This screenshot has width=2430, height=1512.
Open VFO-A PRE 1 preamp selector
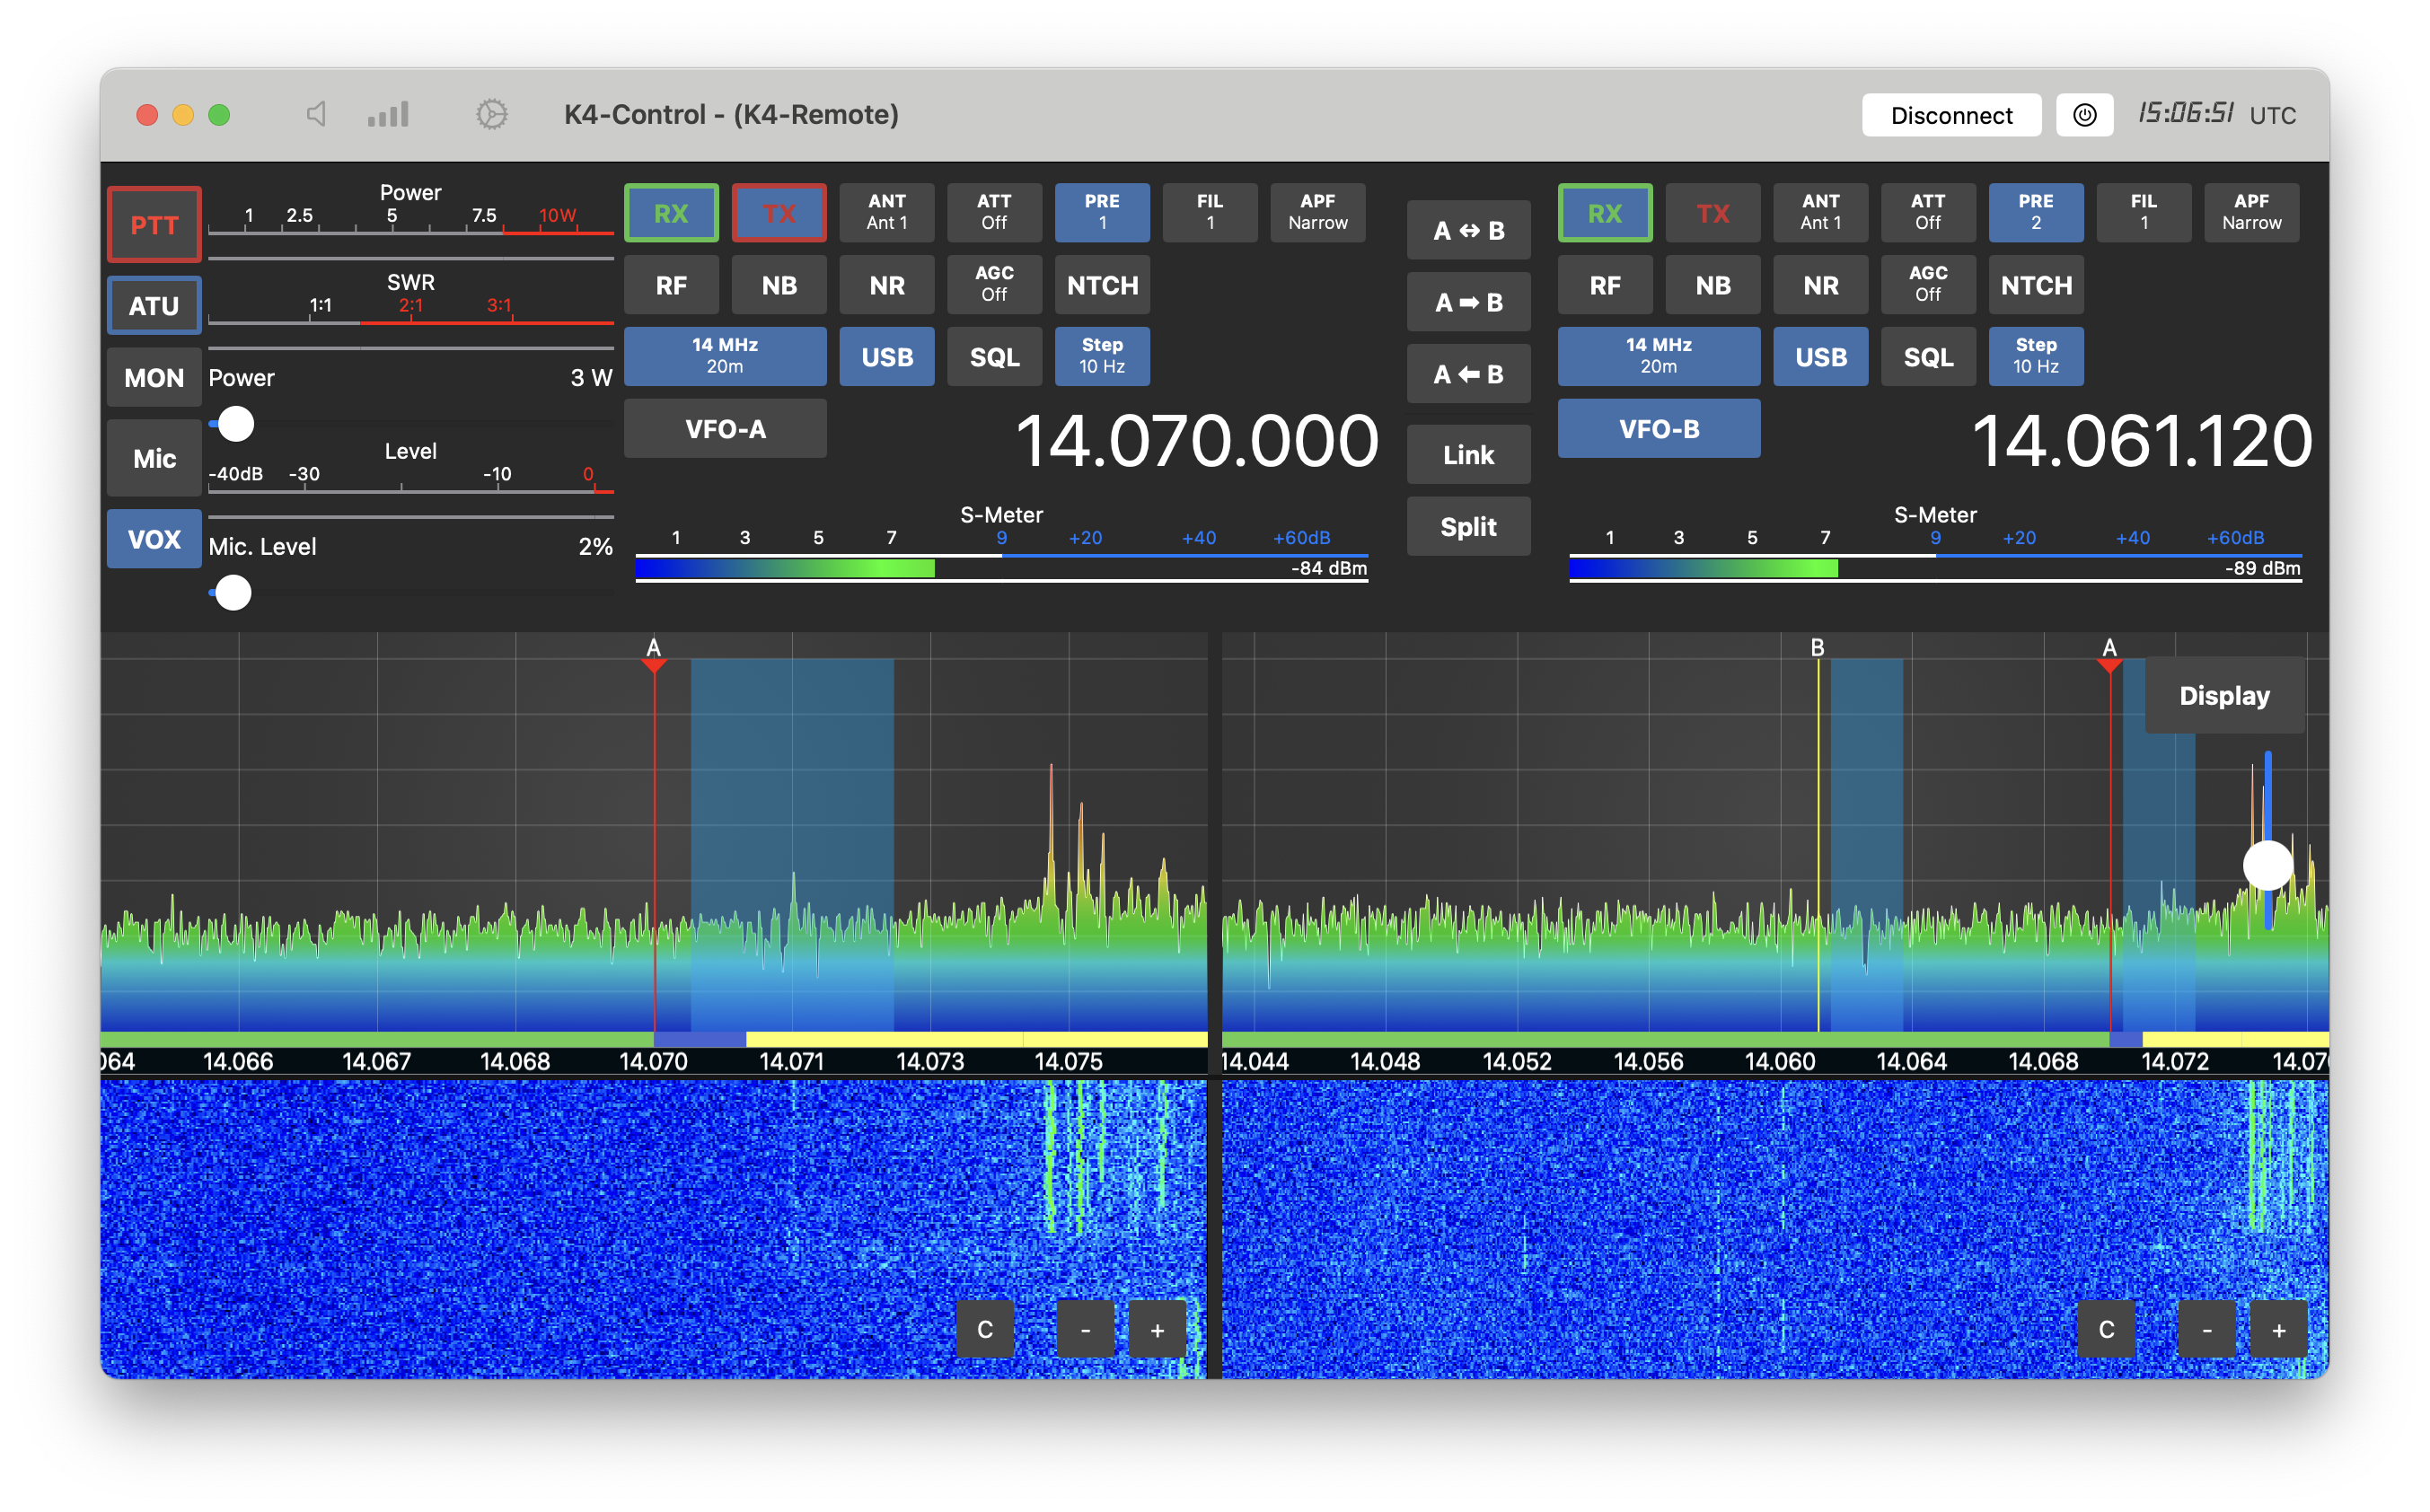click(1102, 213)
